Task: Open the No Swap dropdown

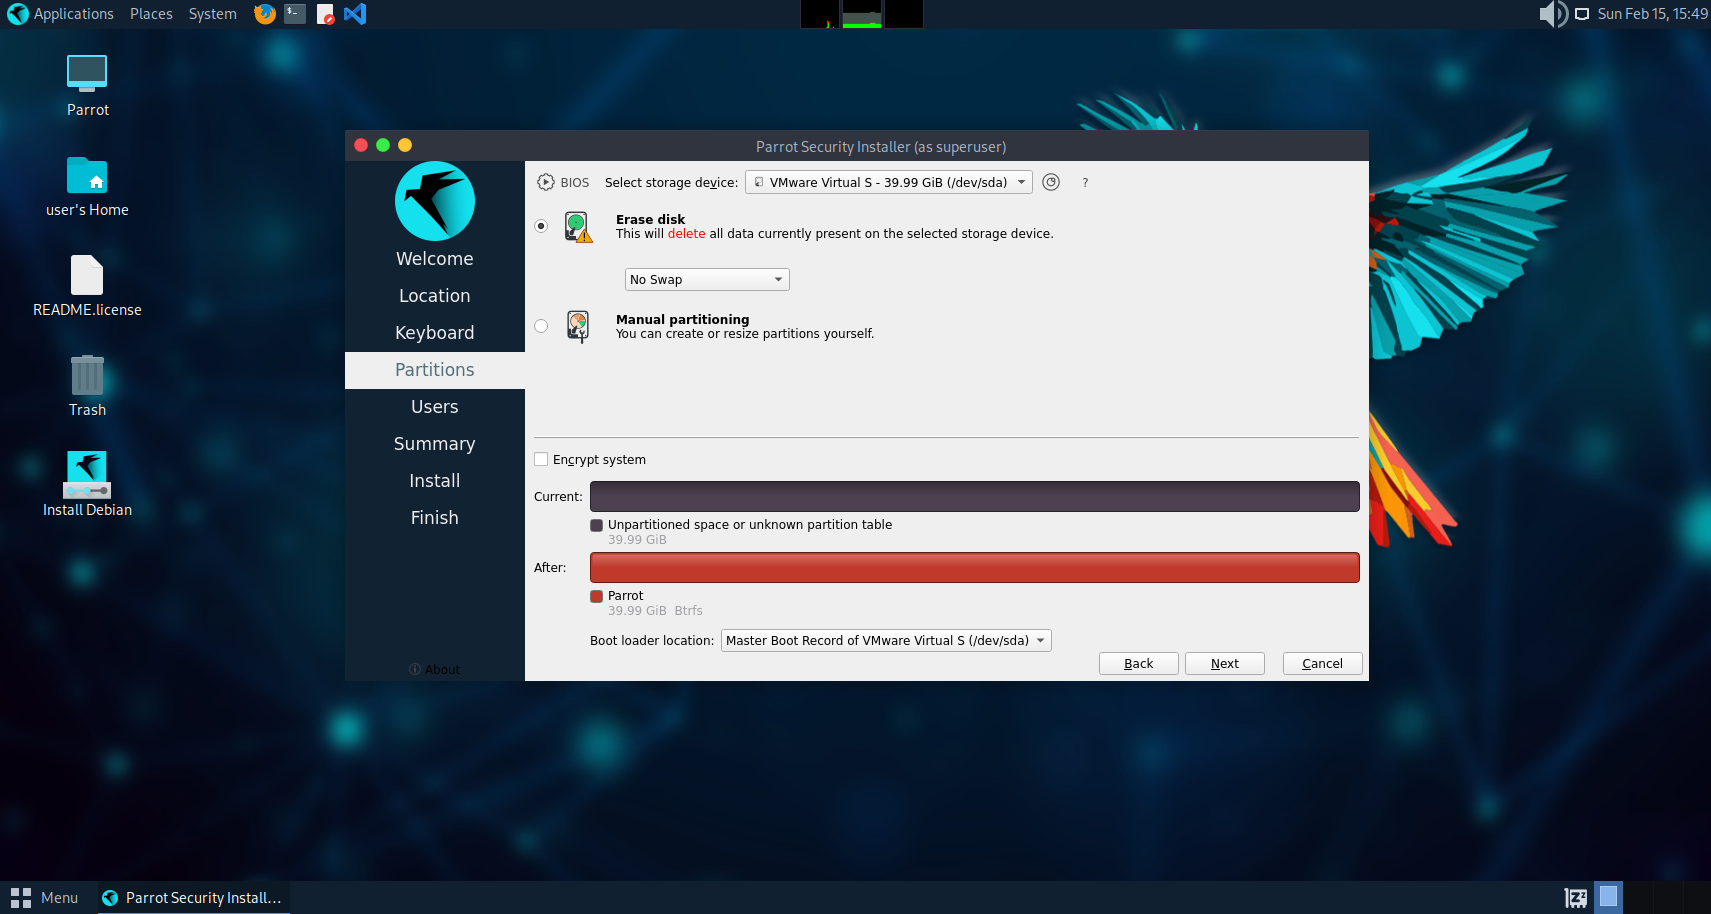Action: pyautogui.click(x=706, y=280)
